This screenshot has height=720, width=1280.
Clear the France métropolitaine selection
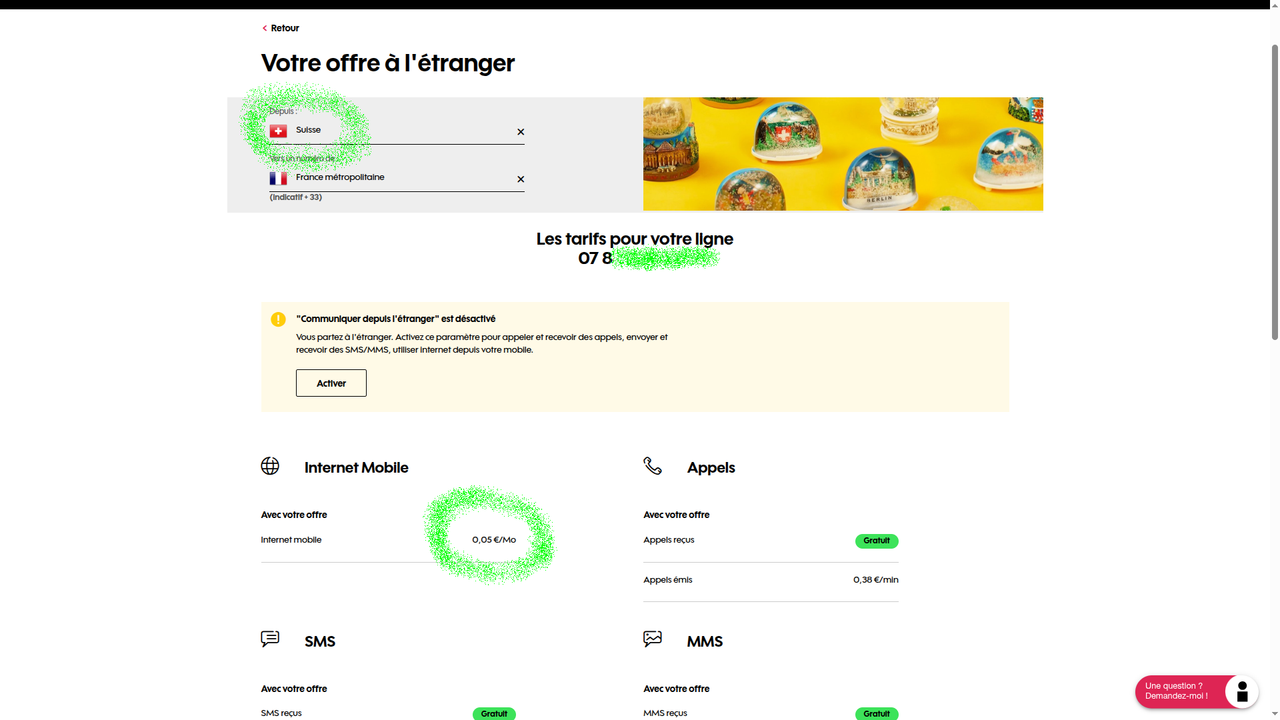click(x=520, y=179)
